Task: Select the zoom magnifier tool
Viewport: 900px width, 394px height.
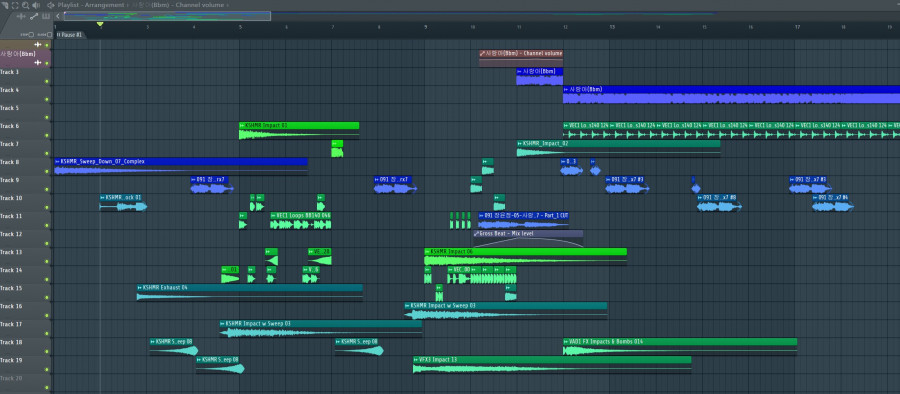Action: [x=25, y=5]
